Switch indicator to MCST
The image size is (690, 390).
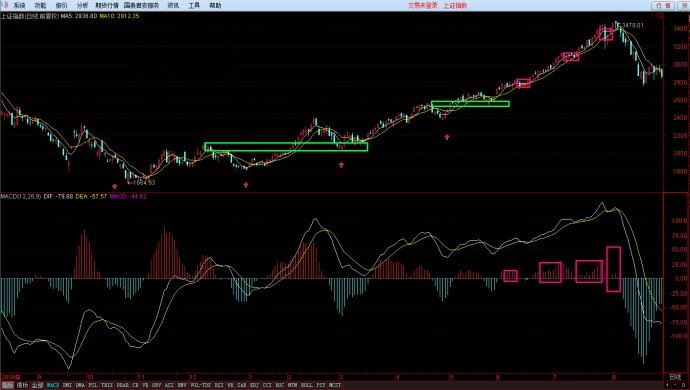point(335,385)
